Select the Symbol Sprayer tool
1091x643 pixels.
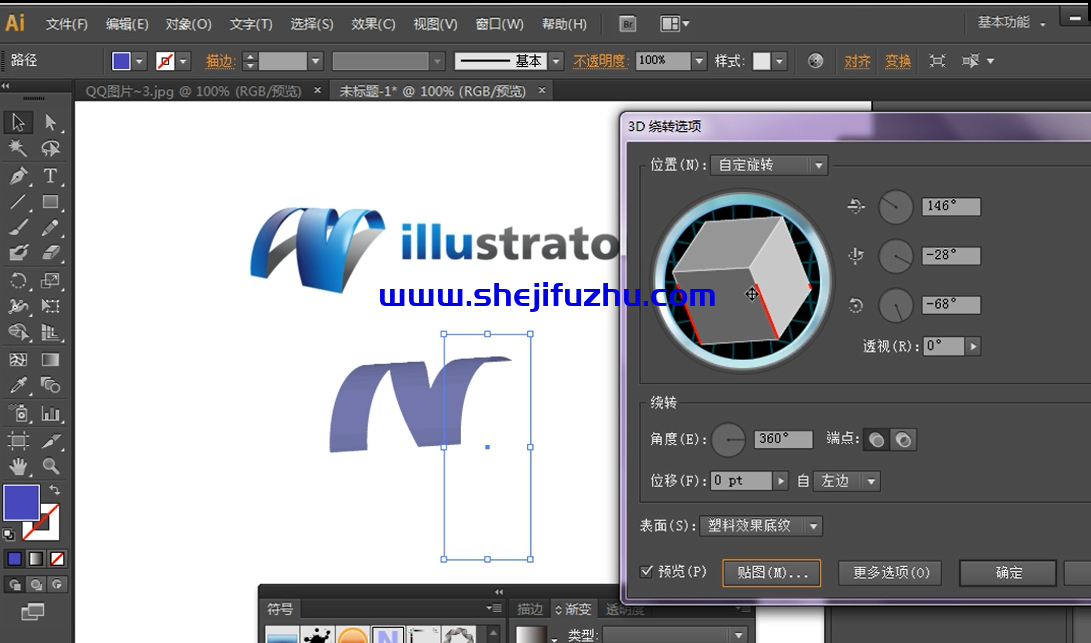point(18,413)
